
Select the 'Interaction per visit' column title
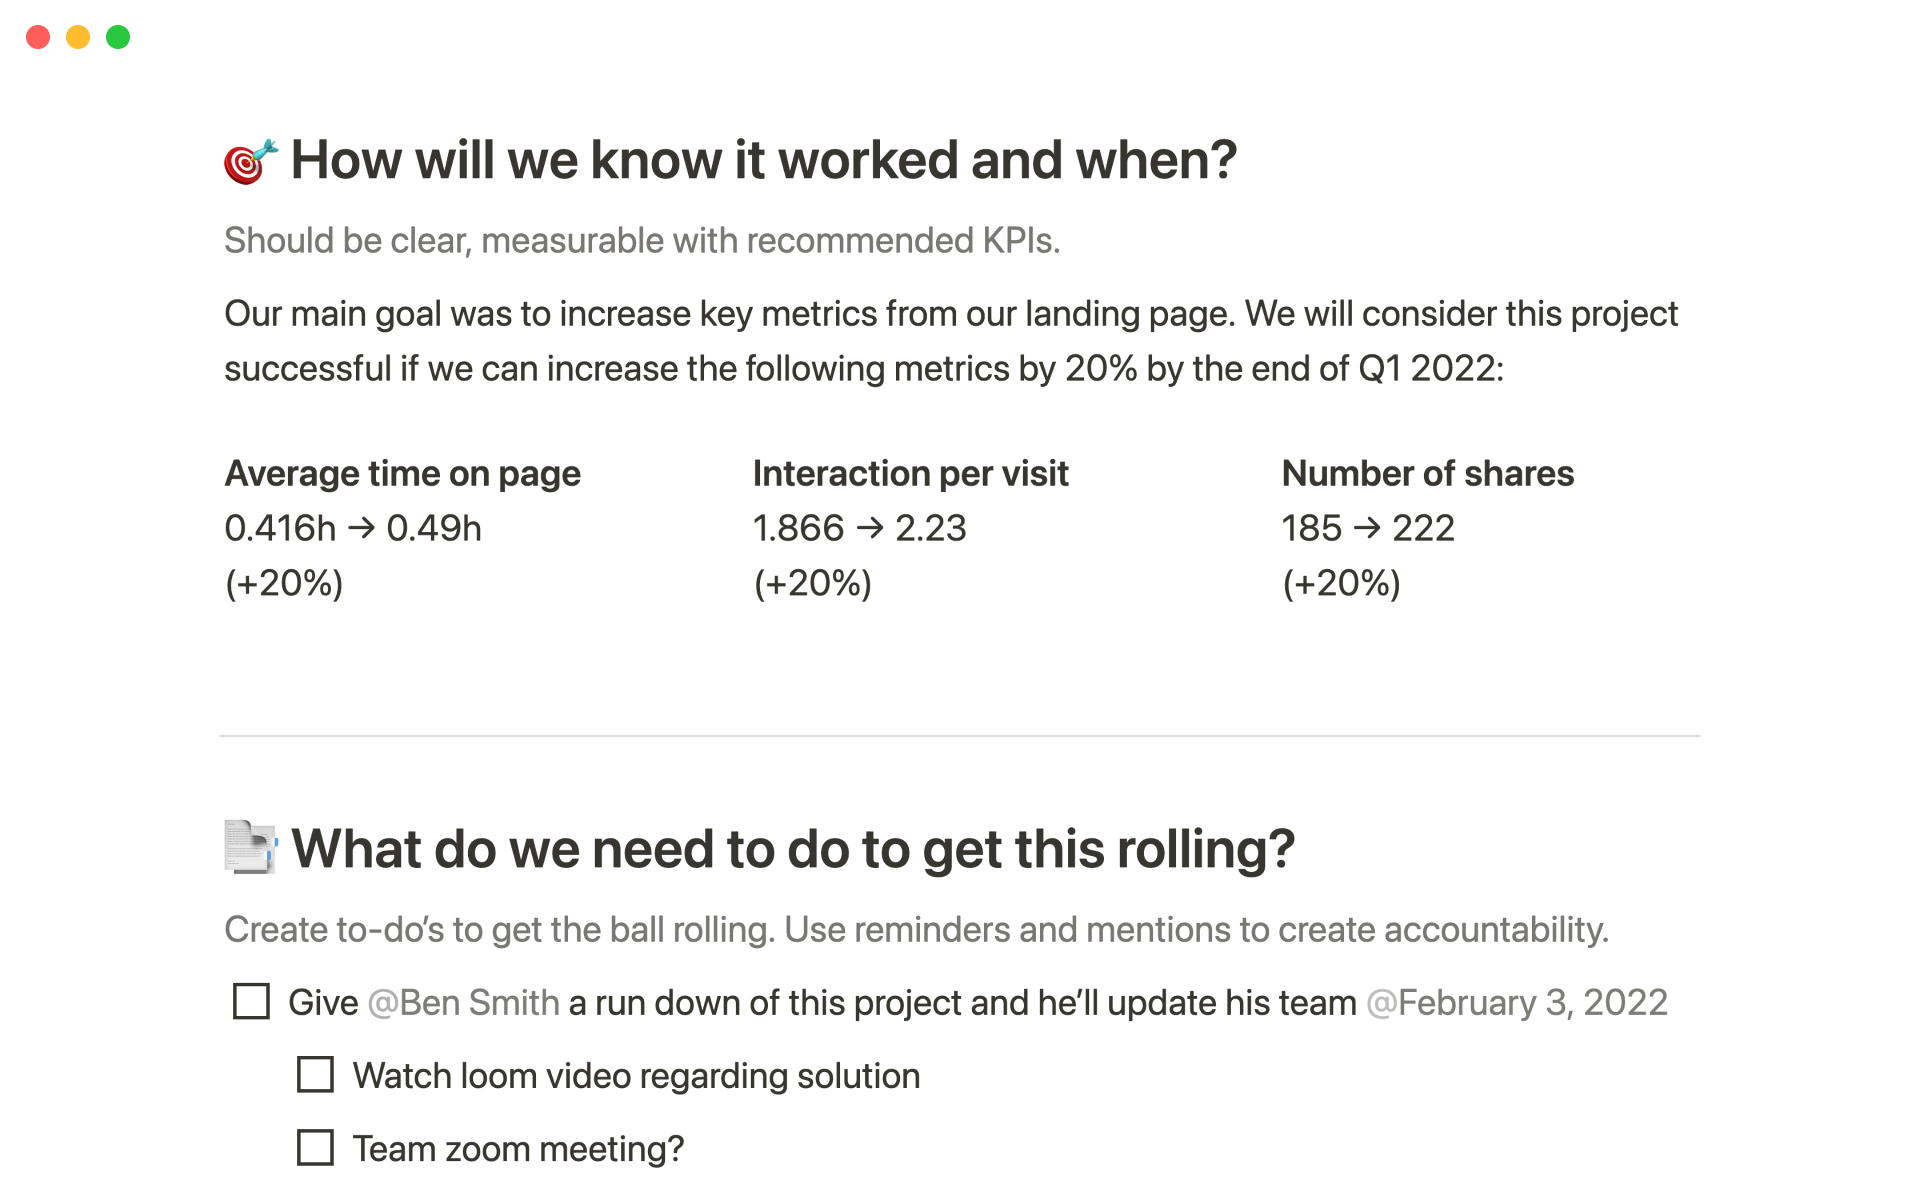910,473
